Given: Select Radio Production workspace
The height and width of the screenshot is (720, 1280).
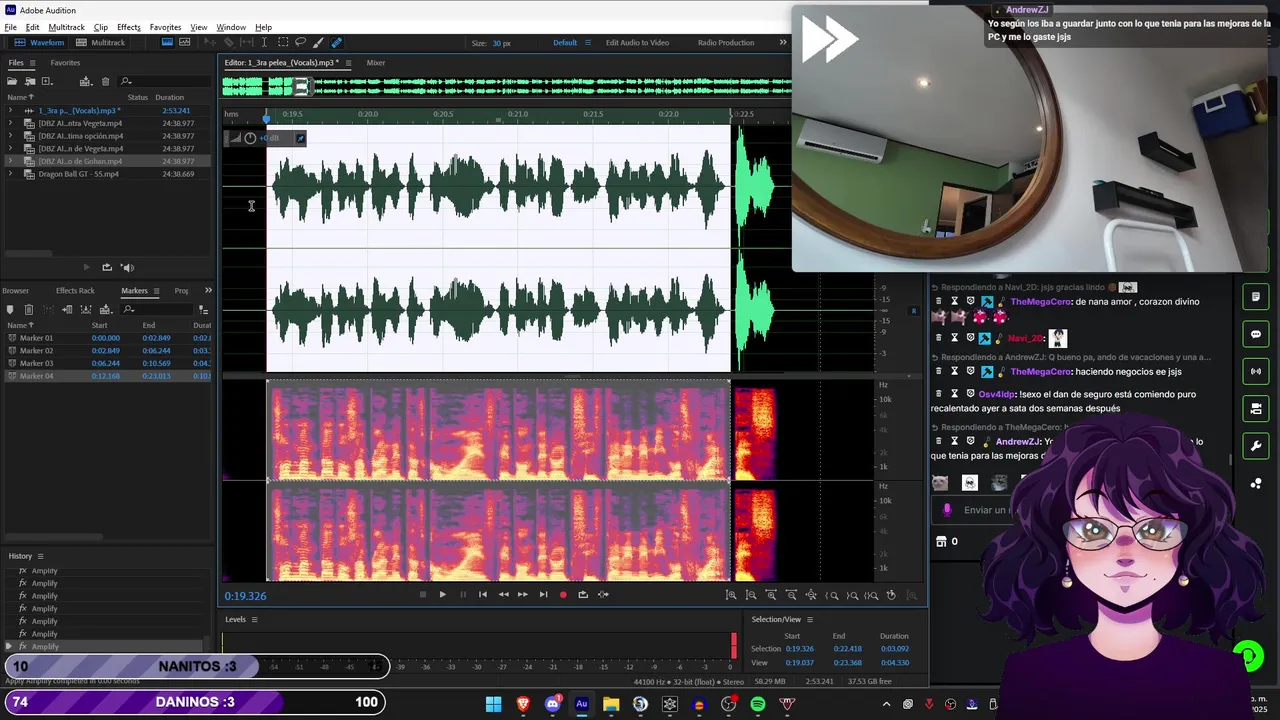Looking at the screenshot, I should point(726,42).
